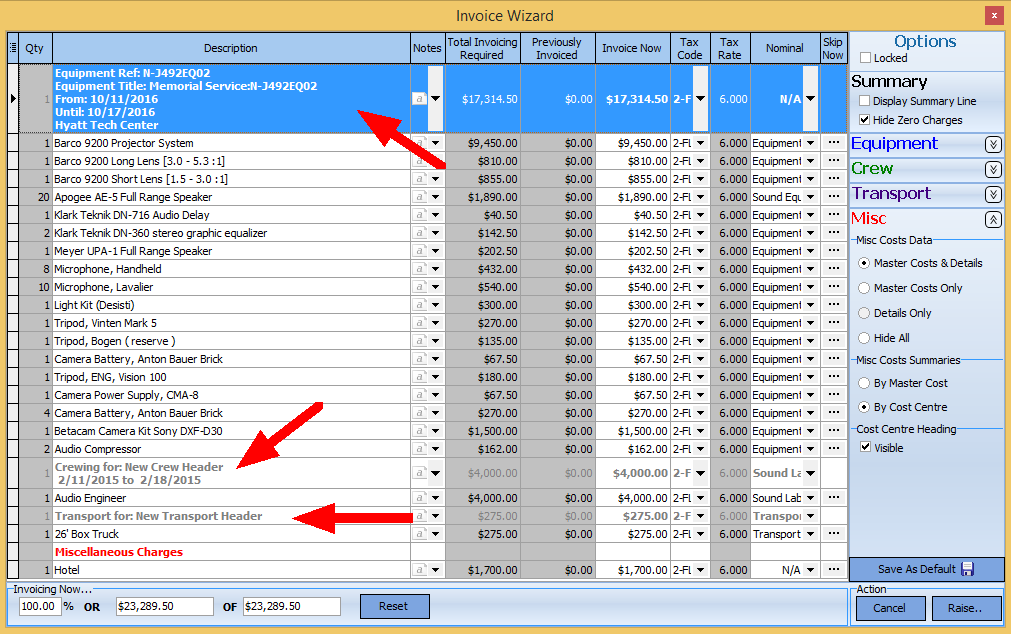This screenshot has height=634, width=1011.
Task: Click the Invoice Now column header
Action: [631, 48]
